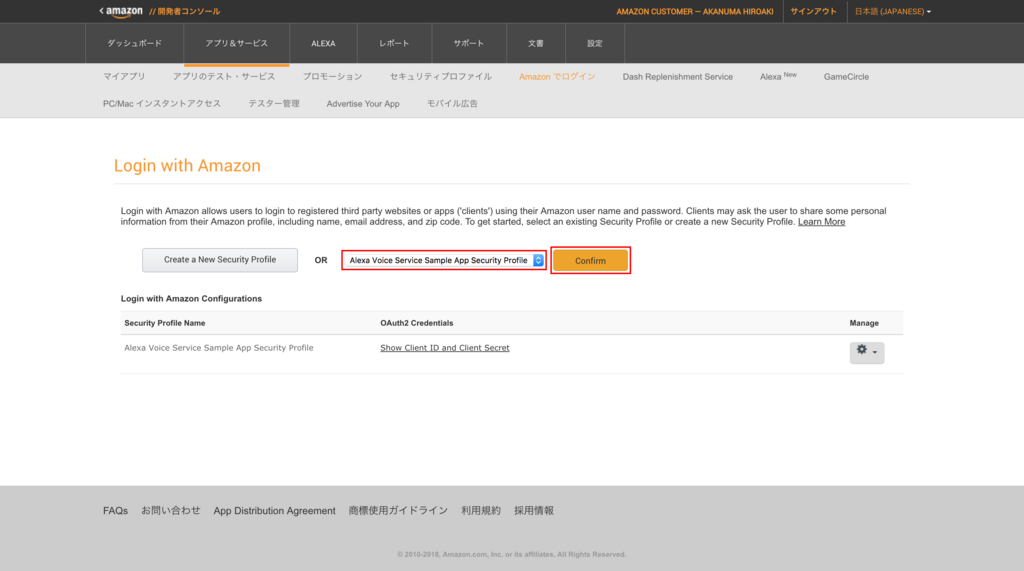
Task: Click the Manage column header
Action: pyautogui.click(x=864, y=323)
